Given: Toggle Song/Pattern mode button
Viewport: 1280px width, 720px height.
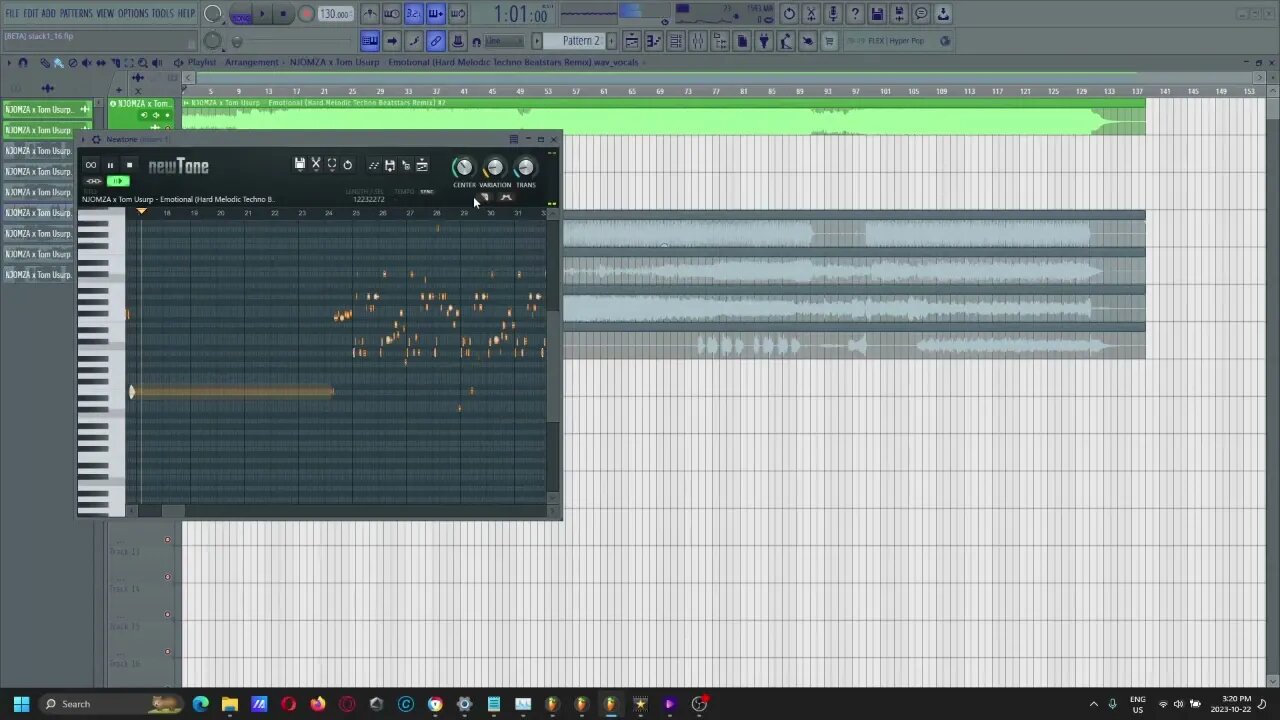Looking at the screenshot, I should coord(241,14).
